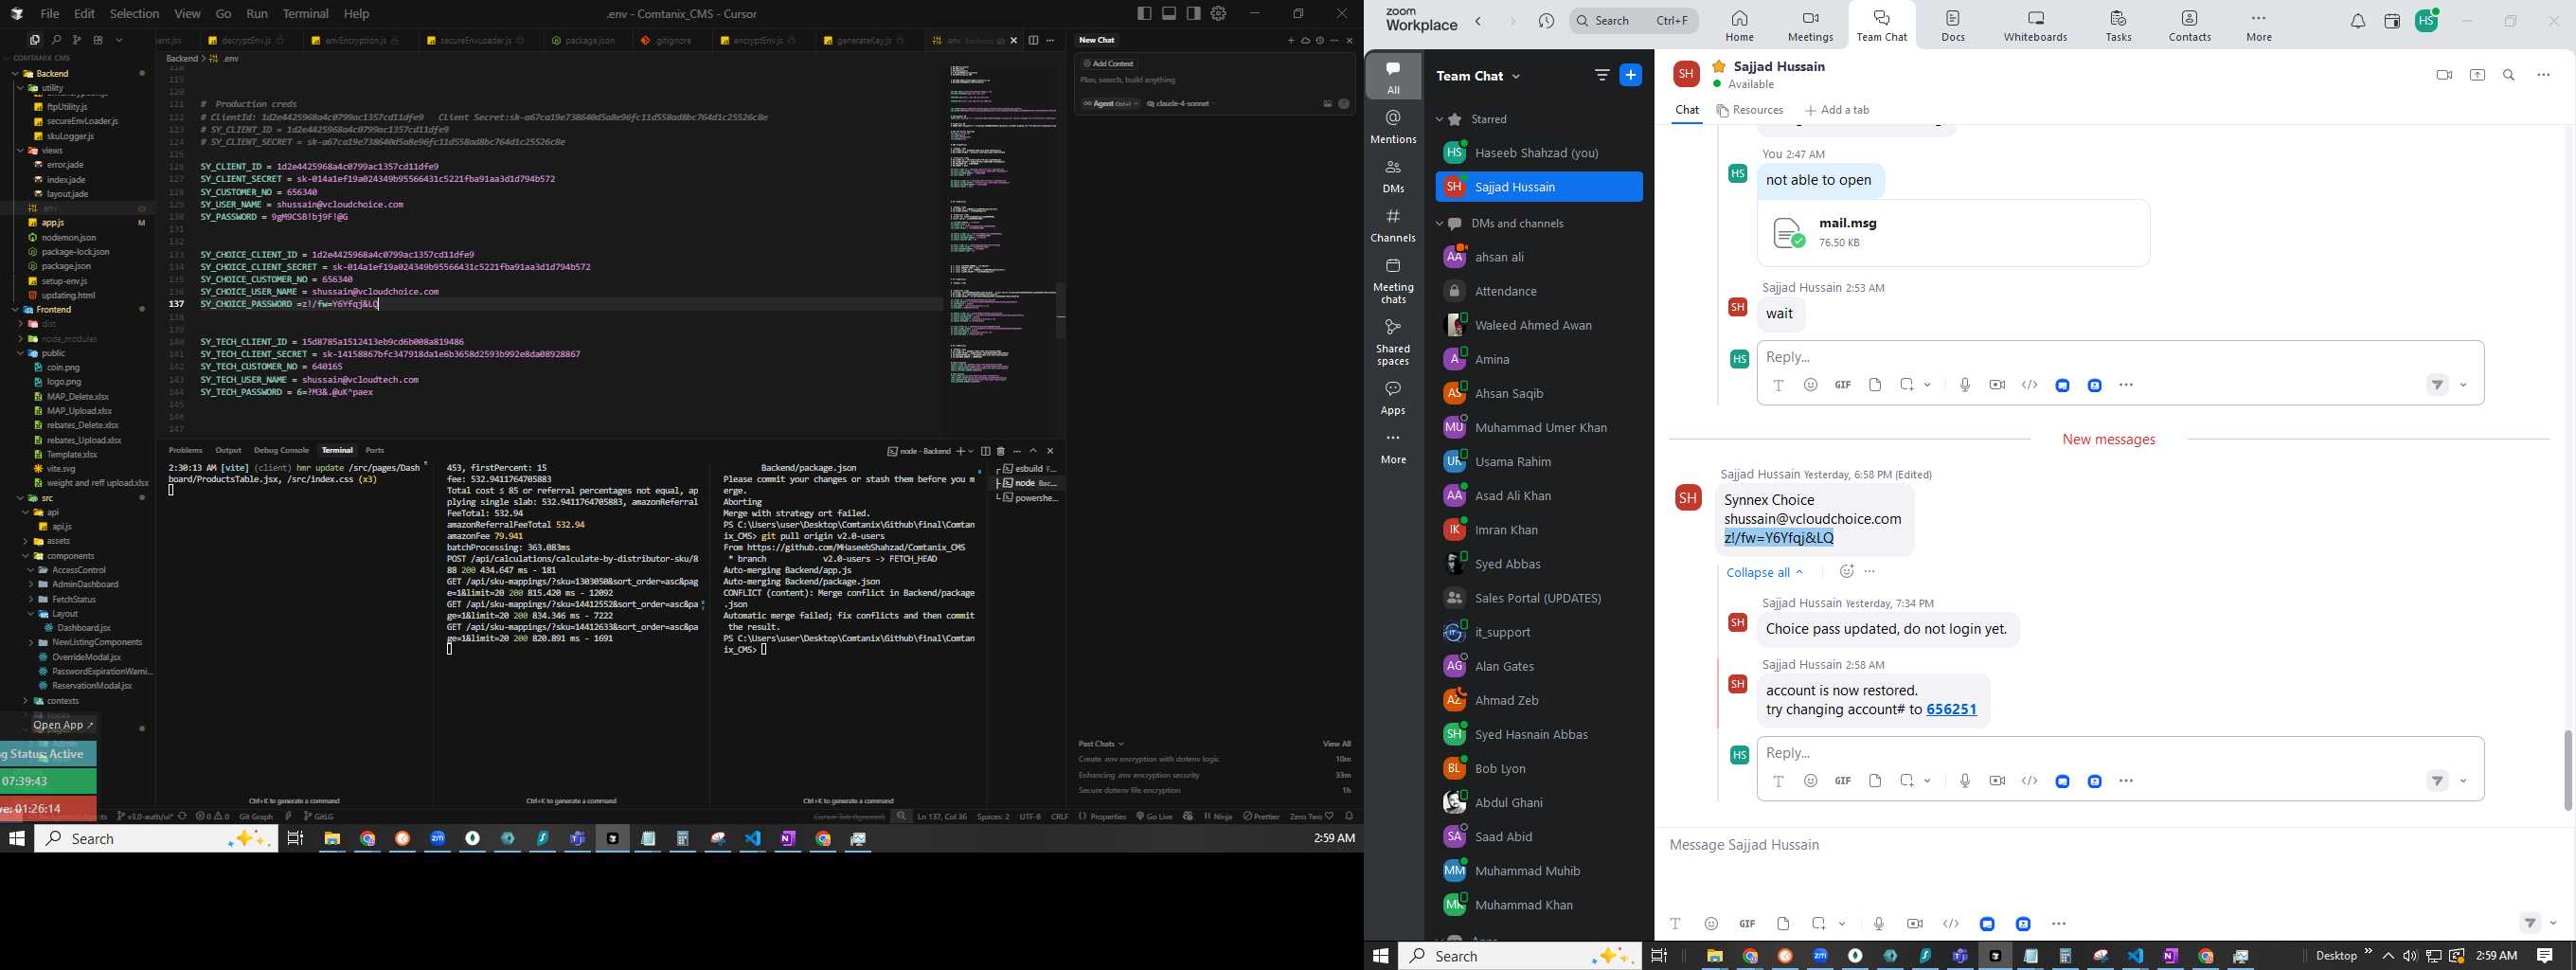Open DMs in Zoom sidebar
The width and height of the screenshot is (2576, 970).
point(1393,177)
